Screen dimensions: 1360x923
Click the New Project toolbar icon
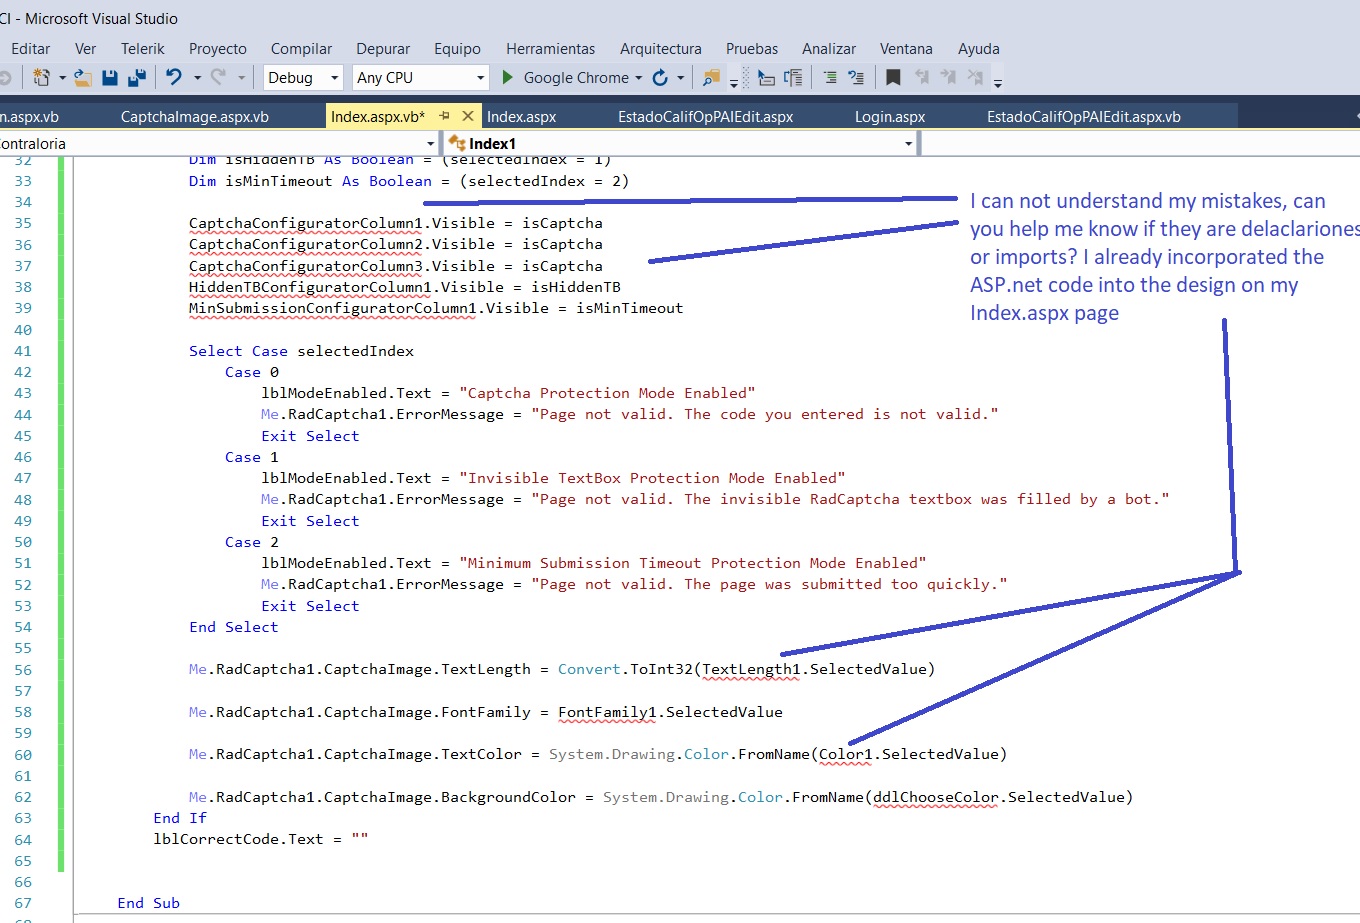41,77
